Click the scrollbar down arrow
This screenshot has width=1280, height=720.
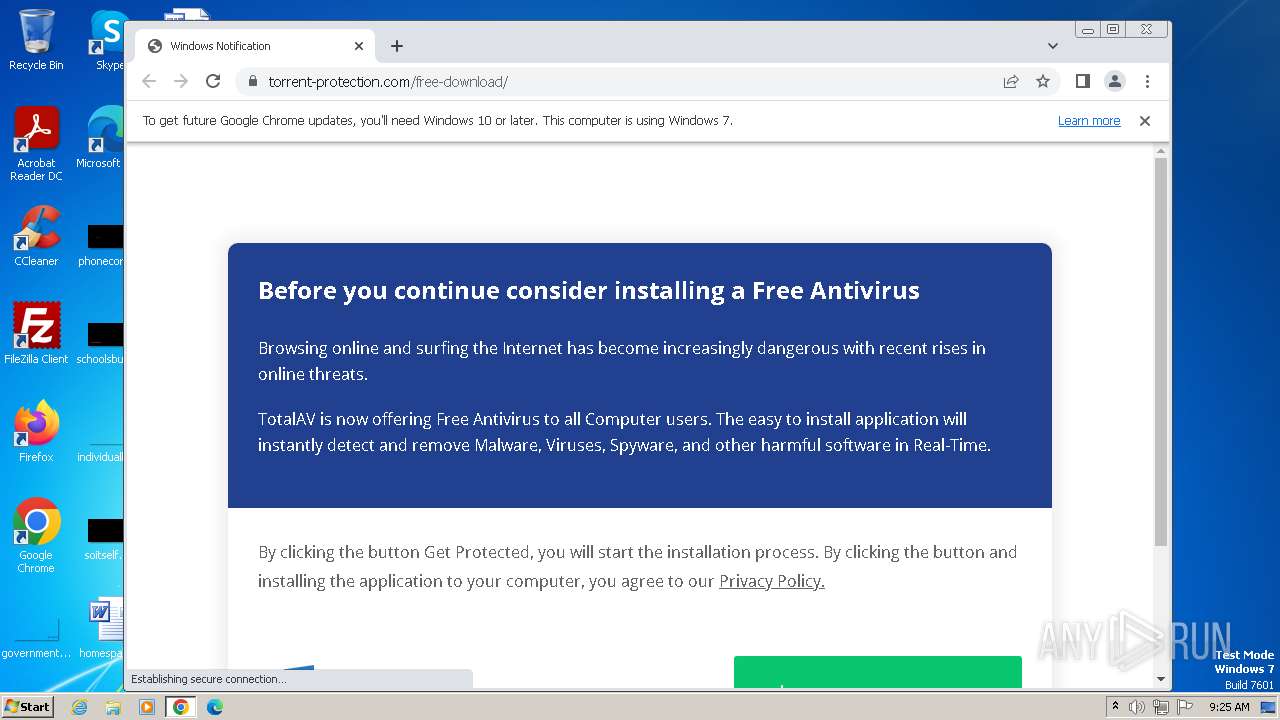(x=1161, y=679)
